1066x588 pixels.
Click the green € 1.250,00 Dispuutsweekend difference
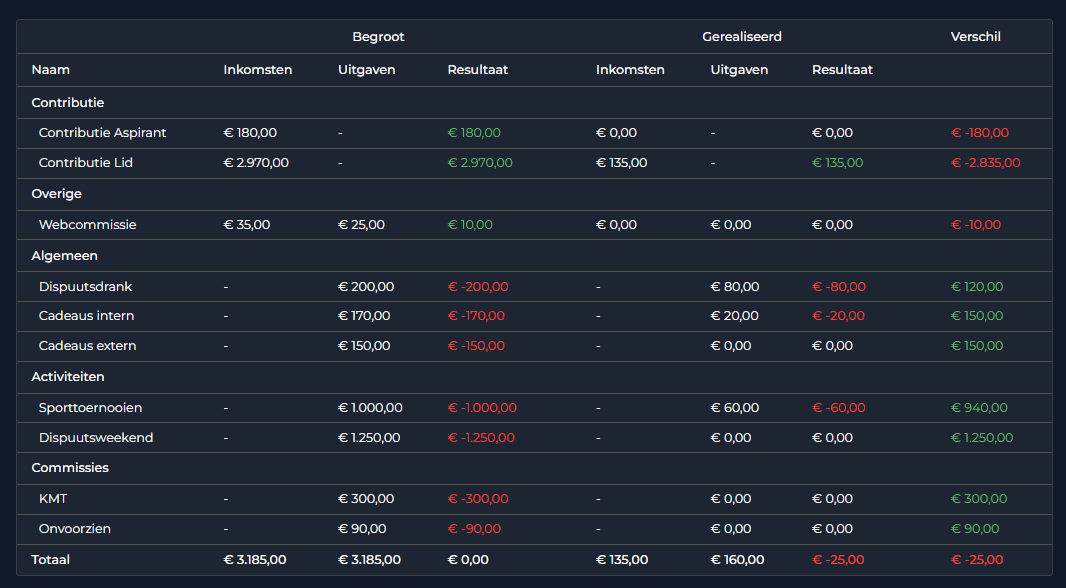coord(982,438)
